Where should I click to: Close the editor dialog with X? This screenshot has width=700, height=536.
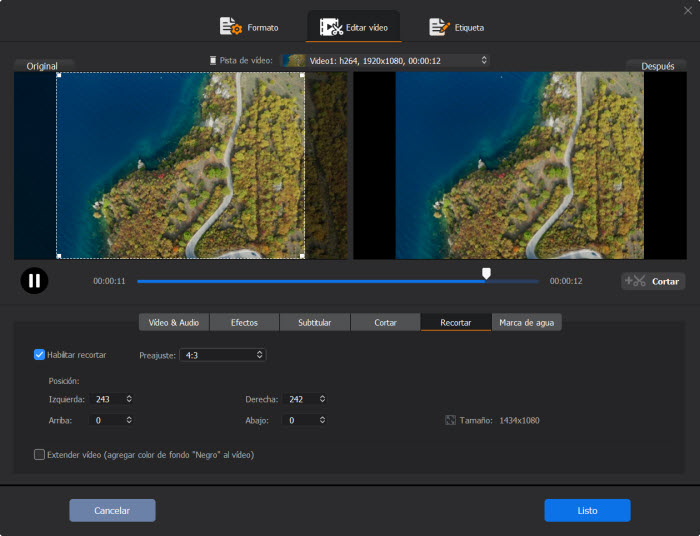pyautogui.click(x=688, y=10)
